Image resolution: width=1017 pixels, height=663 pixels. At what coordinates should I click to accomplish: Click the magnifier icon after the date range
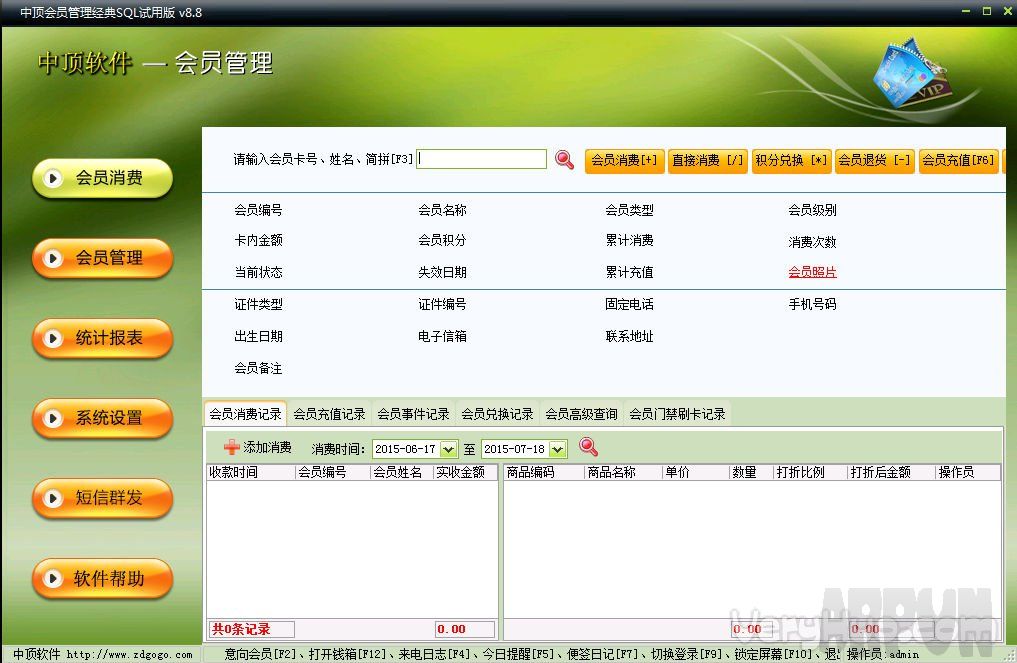[x=588, y=448]
